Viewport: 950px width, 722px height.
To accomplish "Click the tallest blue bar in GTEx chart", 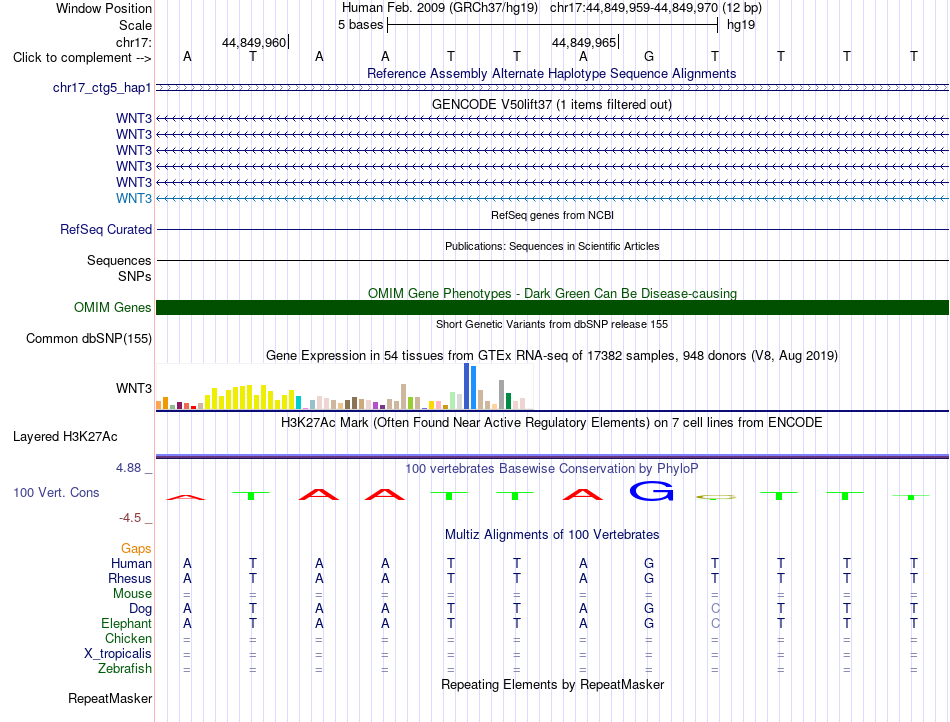I will point(467,386).
